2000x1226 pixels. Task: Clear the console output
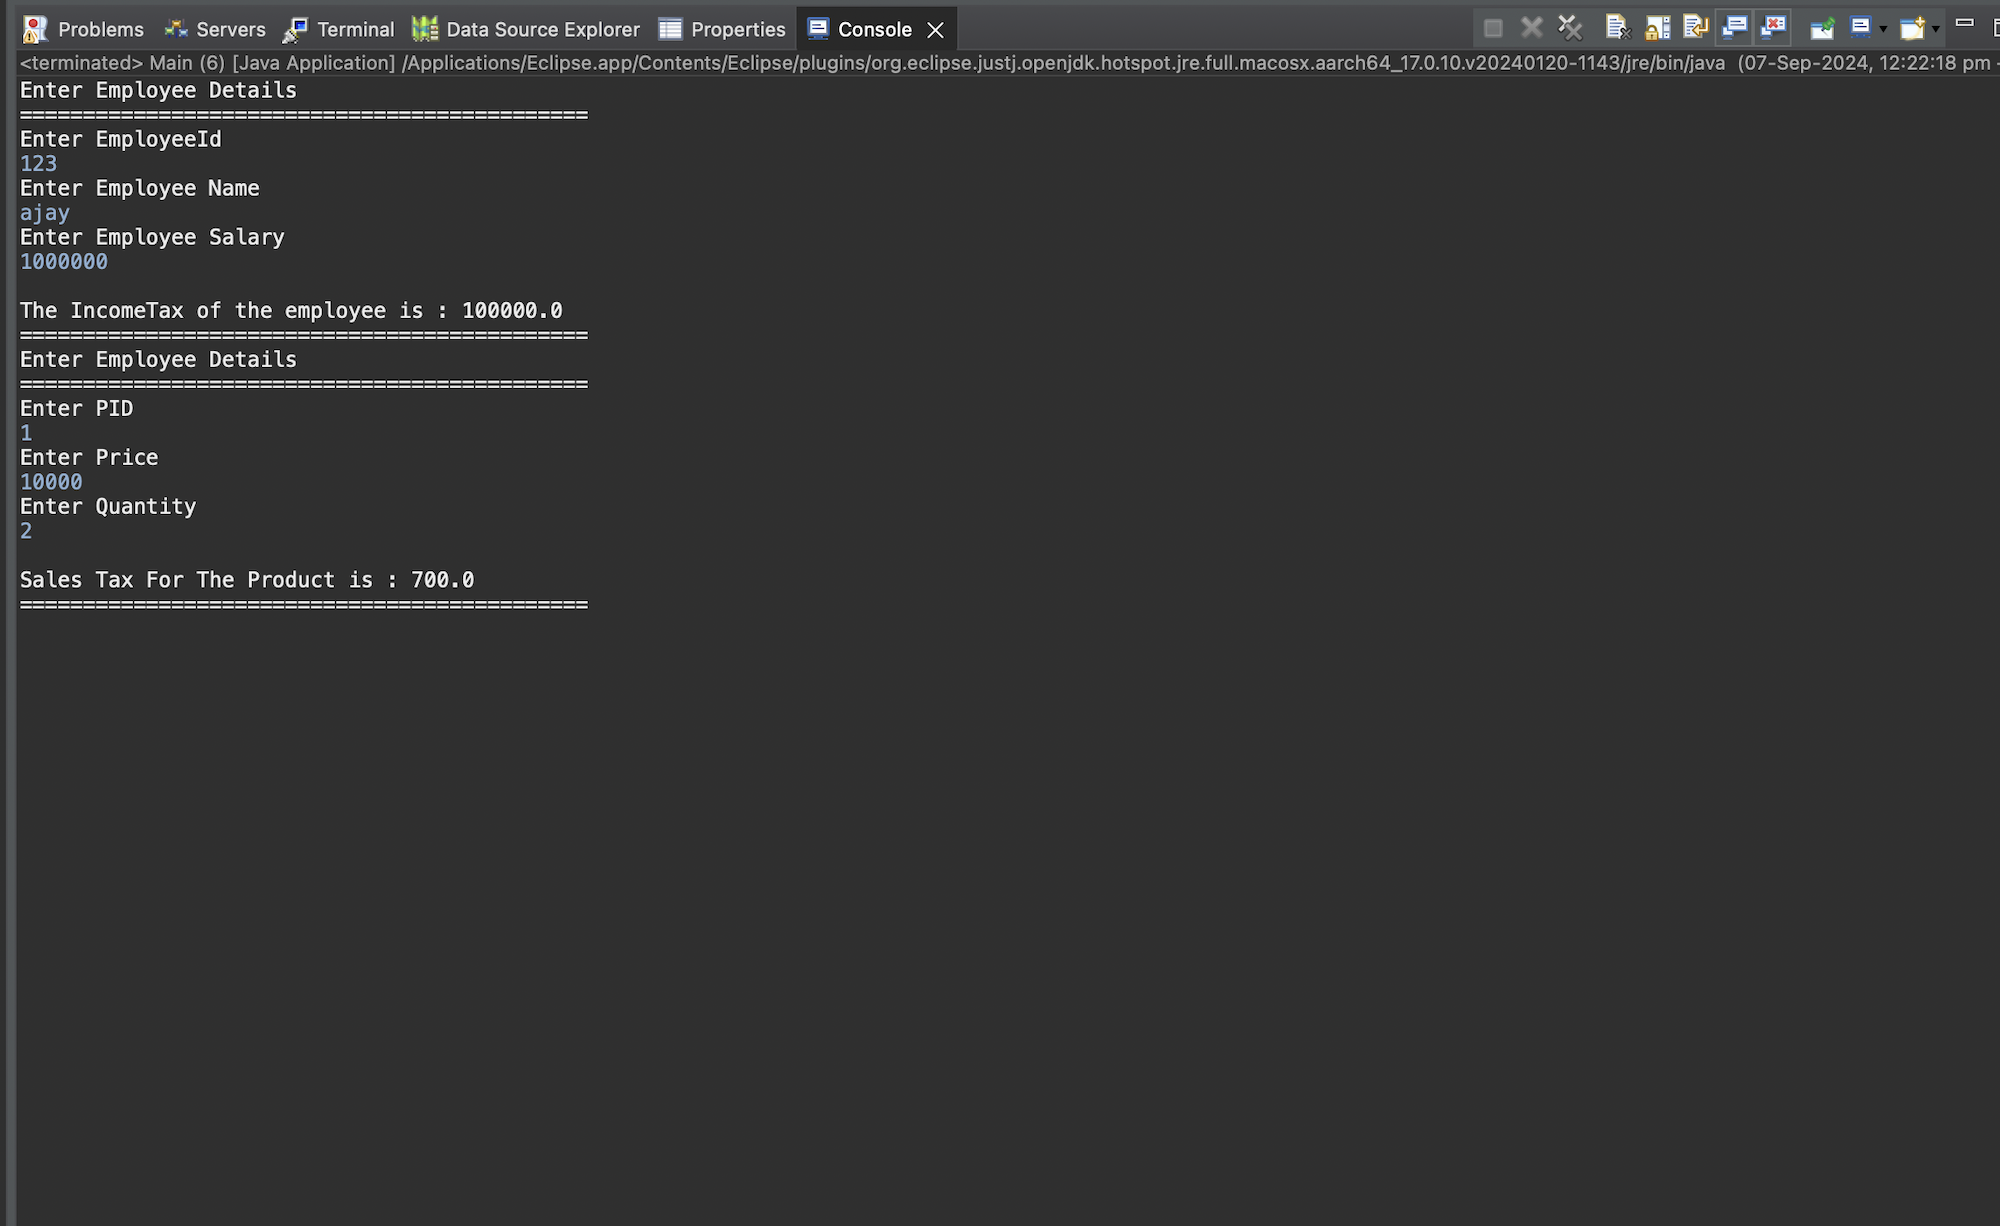tap(1617, 28)
